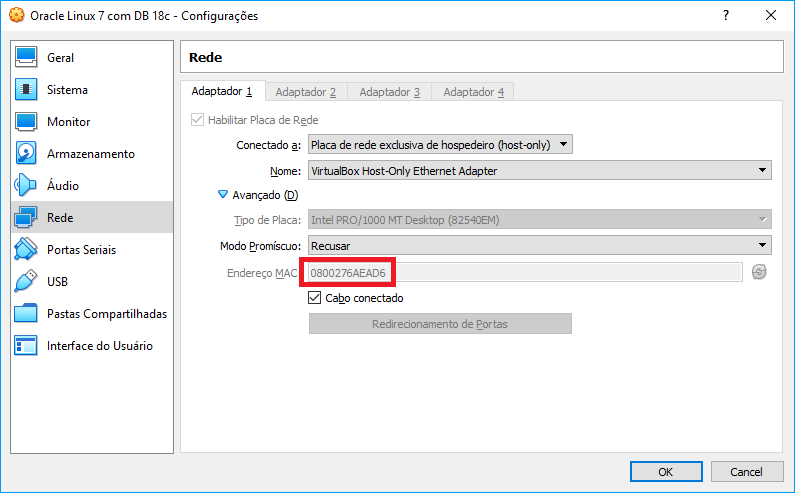Click the Sistema chip icon
Screen dimensions: 795x493
coord(26,89)
